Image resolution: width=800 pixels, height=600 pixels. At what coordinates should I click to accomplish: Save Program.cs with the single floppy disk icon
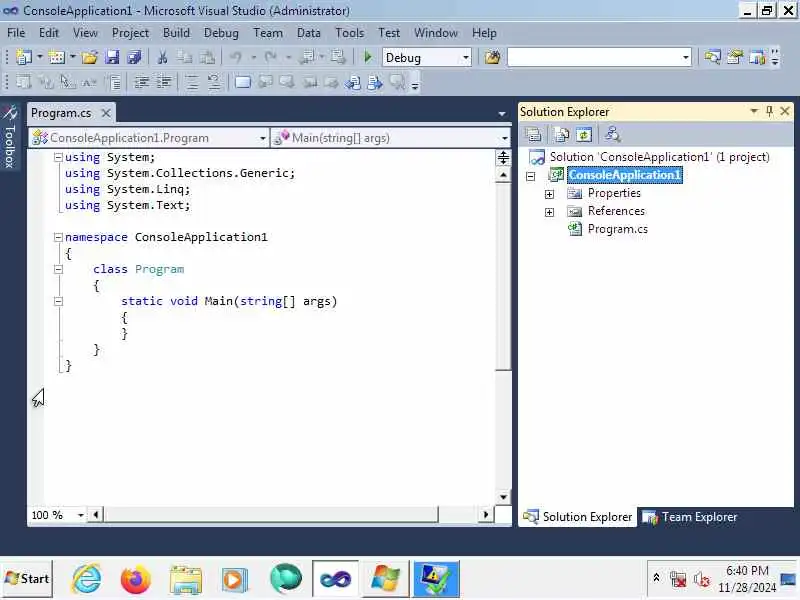pyautogui.click(x=112, y=57)
